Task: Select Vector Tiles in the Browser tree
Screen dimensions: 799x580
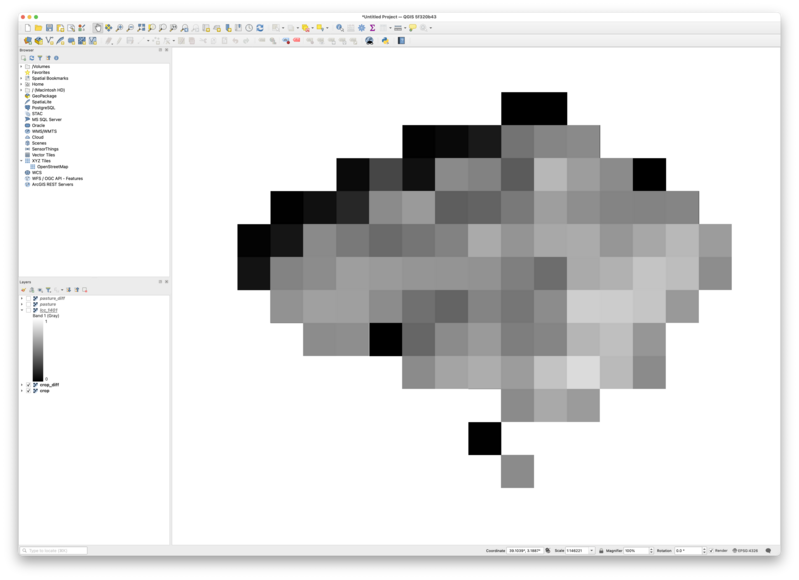Action: tap(43, 154)
